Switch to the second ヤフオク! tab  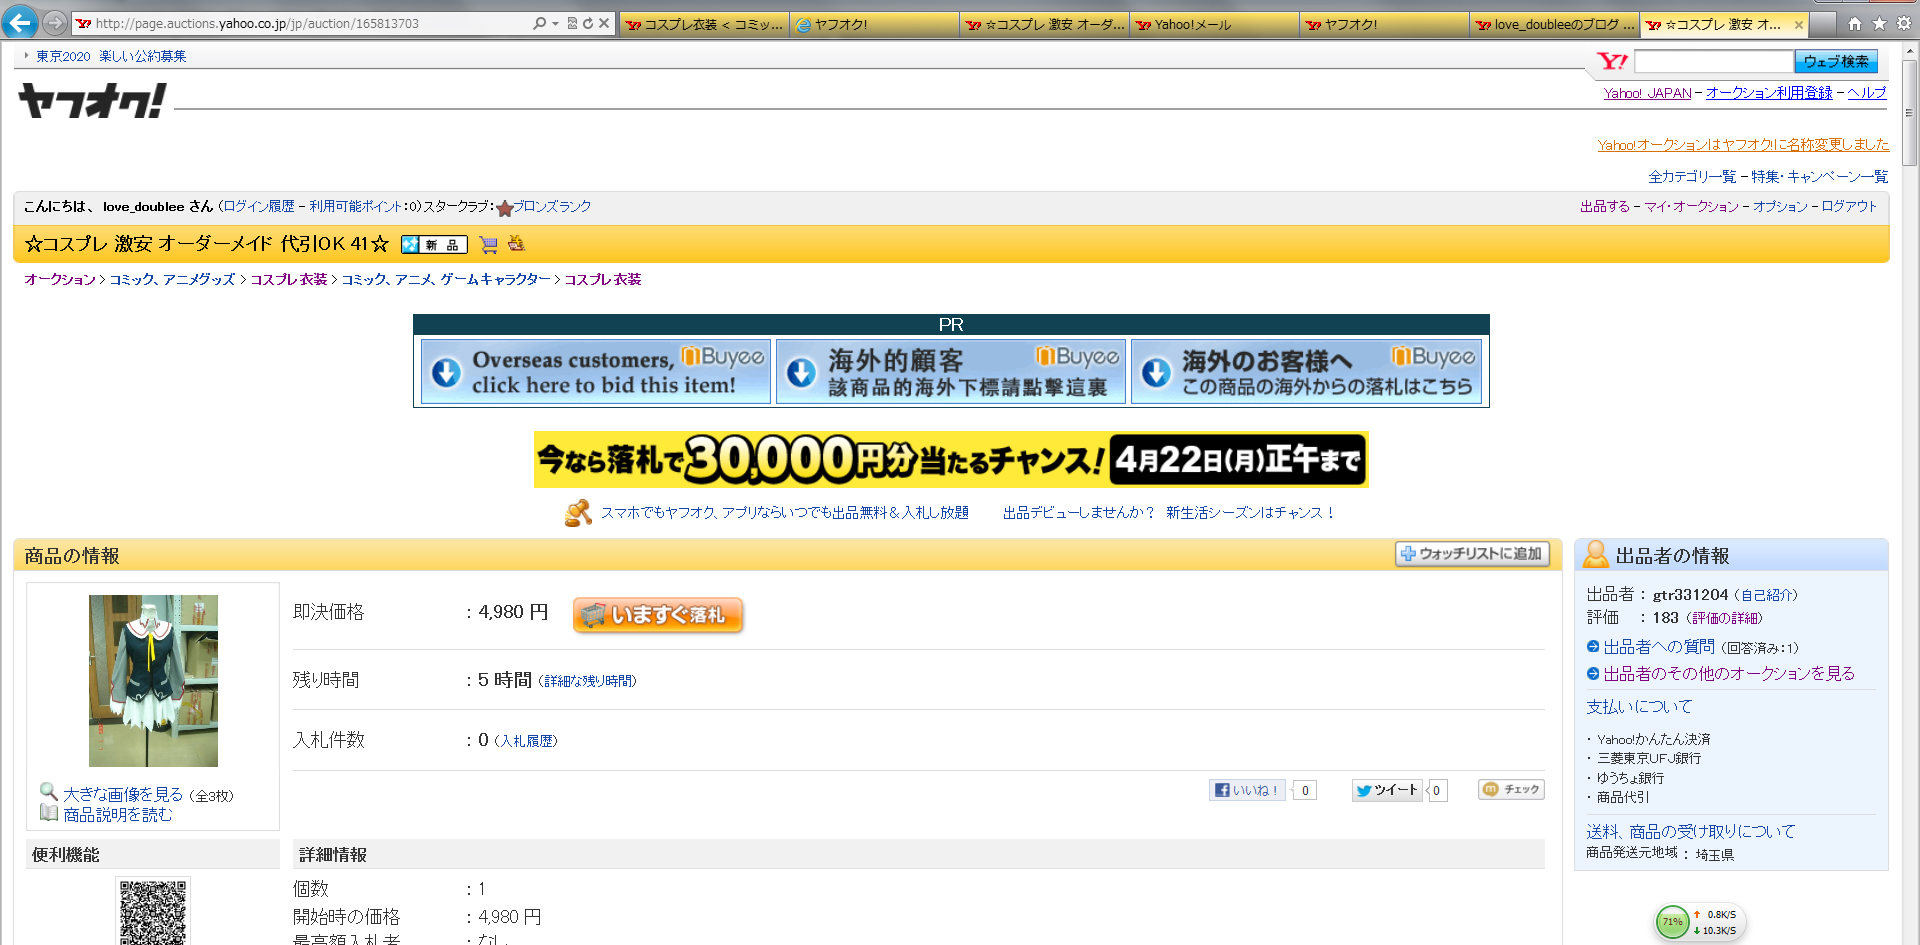coord(1384,24)
